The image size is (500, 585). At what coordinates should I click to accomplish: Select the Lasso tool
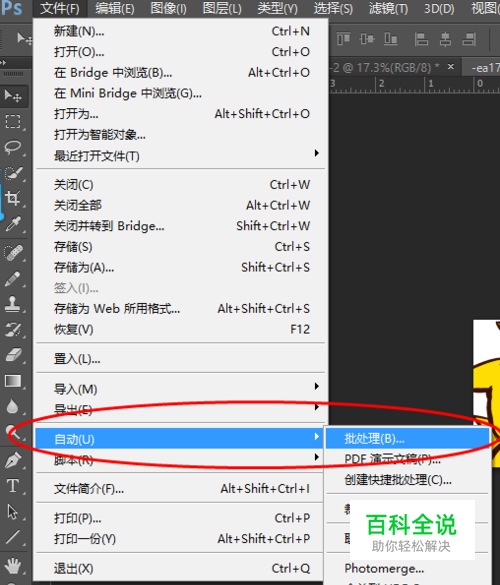click(x=13, y=147)
